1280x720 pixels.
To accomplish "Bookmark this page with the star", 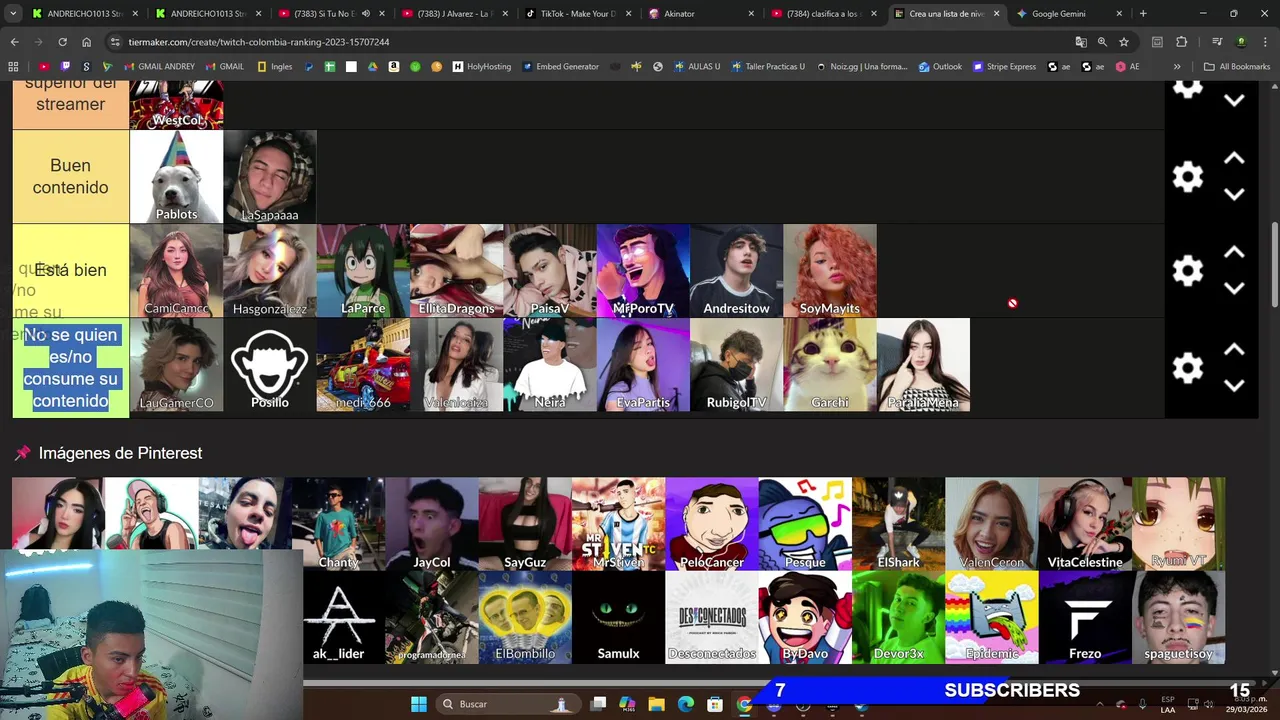I will pos(1124,42).
